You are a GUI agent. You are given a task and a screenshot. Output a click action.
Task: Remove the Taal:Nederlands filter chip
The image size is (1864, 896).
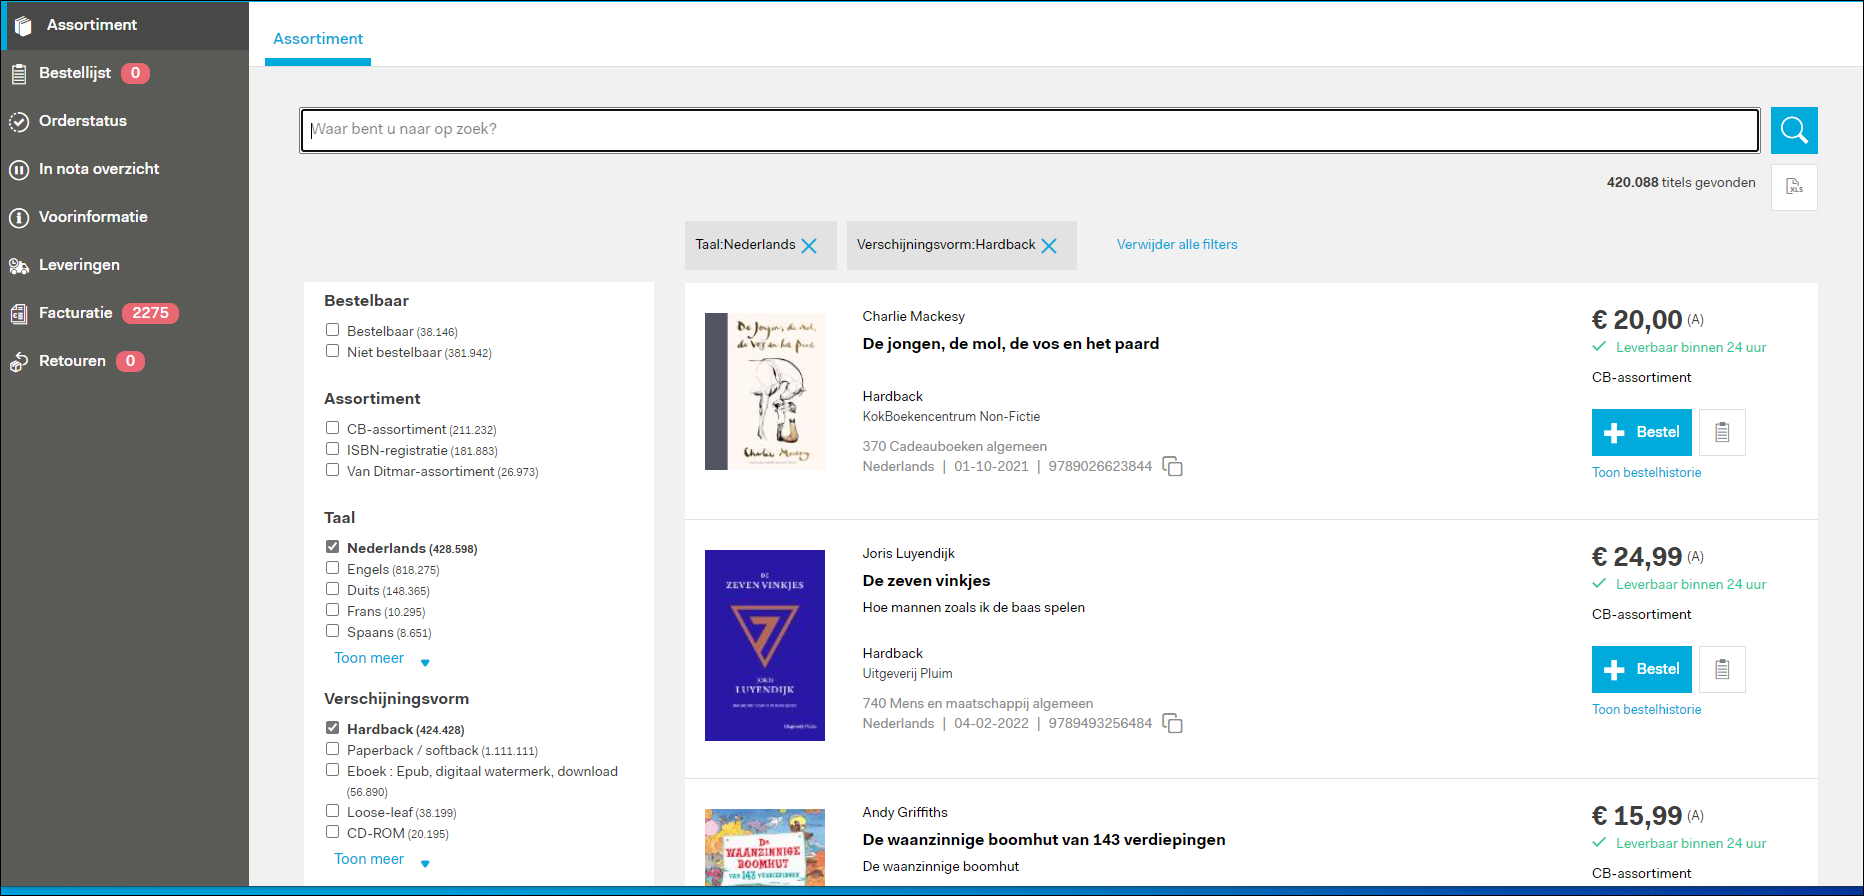(x=809, y=246)
